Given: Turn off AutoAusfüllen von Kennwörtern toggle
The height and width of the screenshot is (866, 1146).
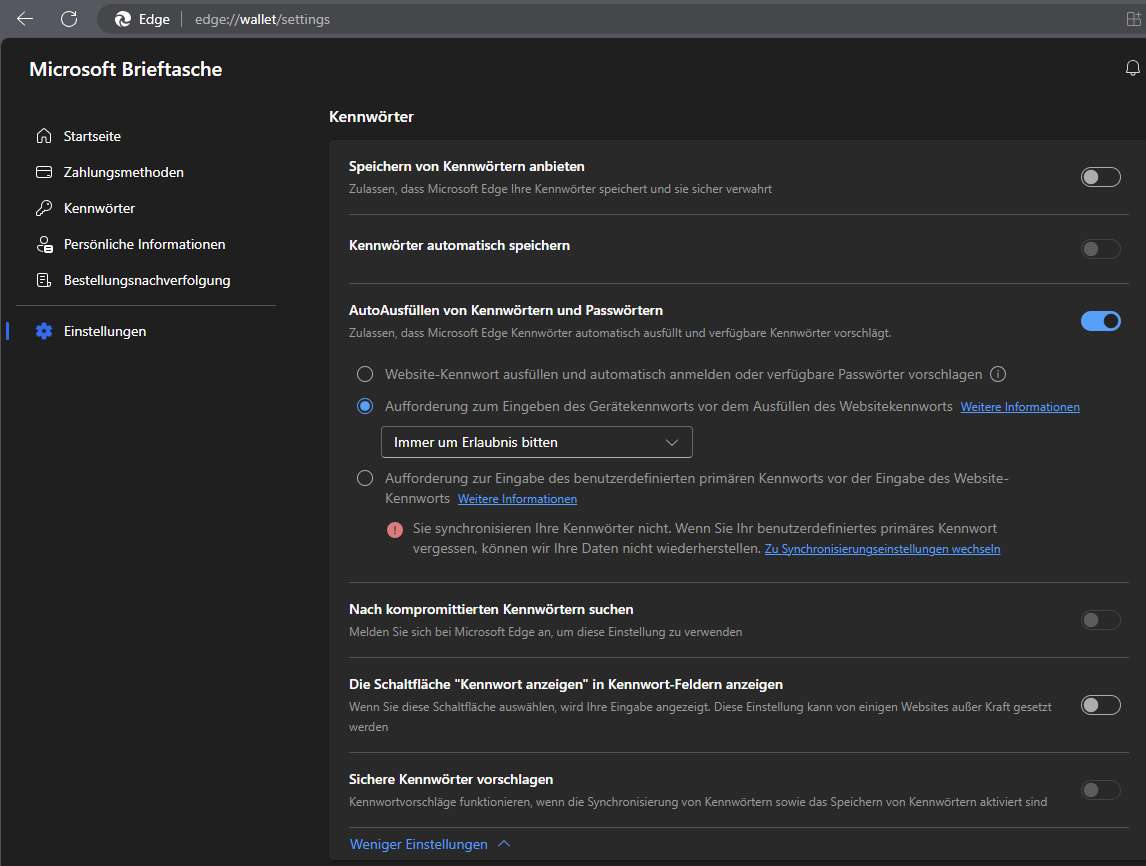Looking at the screenshot, I should [x=1100, y=321].
